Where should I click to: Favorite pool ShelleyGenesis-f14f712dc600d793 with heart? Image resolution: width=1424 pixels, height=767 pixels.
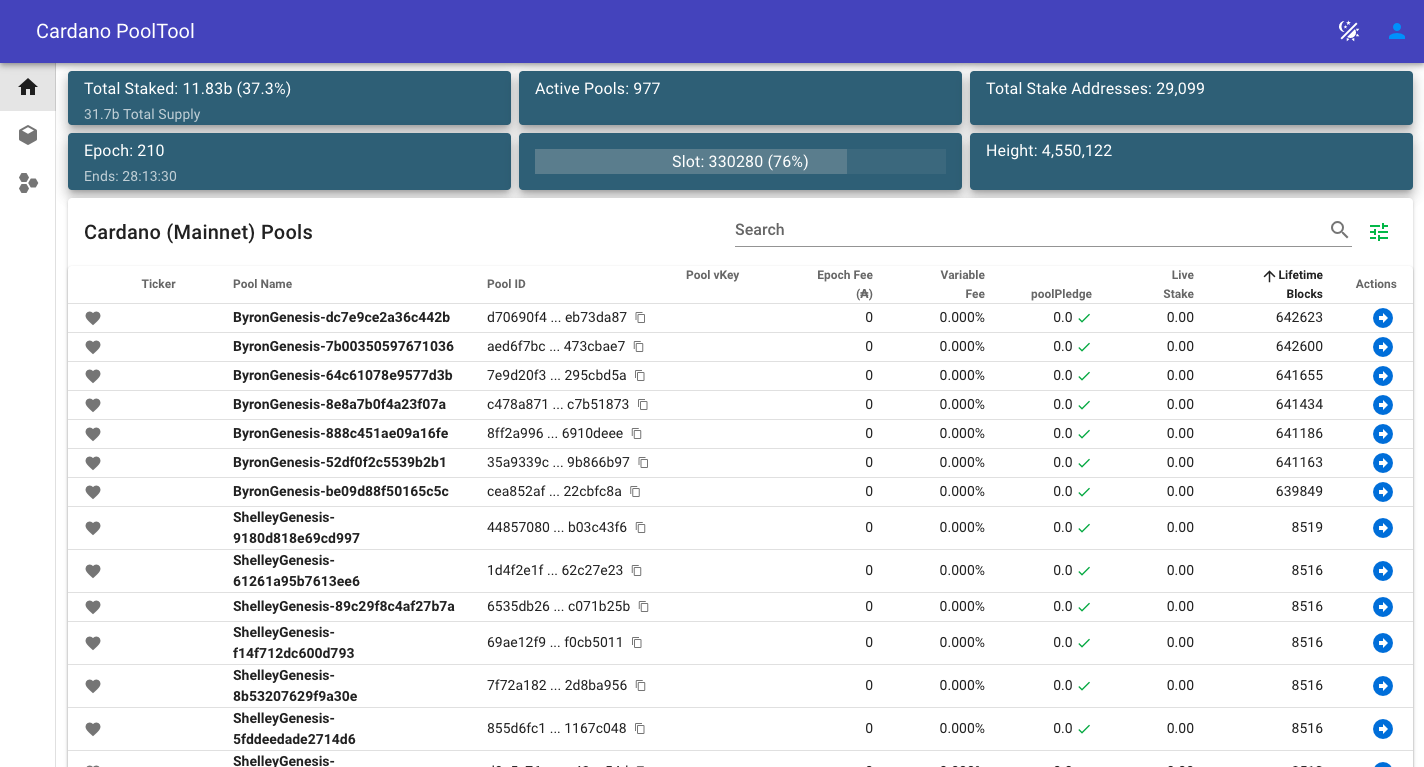pyautogui.click(x=93, y=644)
